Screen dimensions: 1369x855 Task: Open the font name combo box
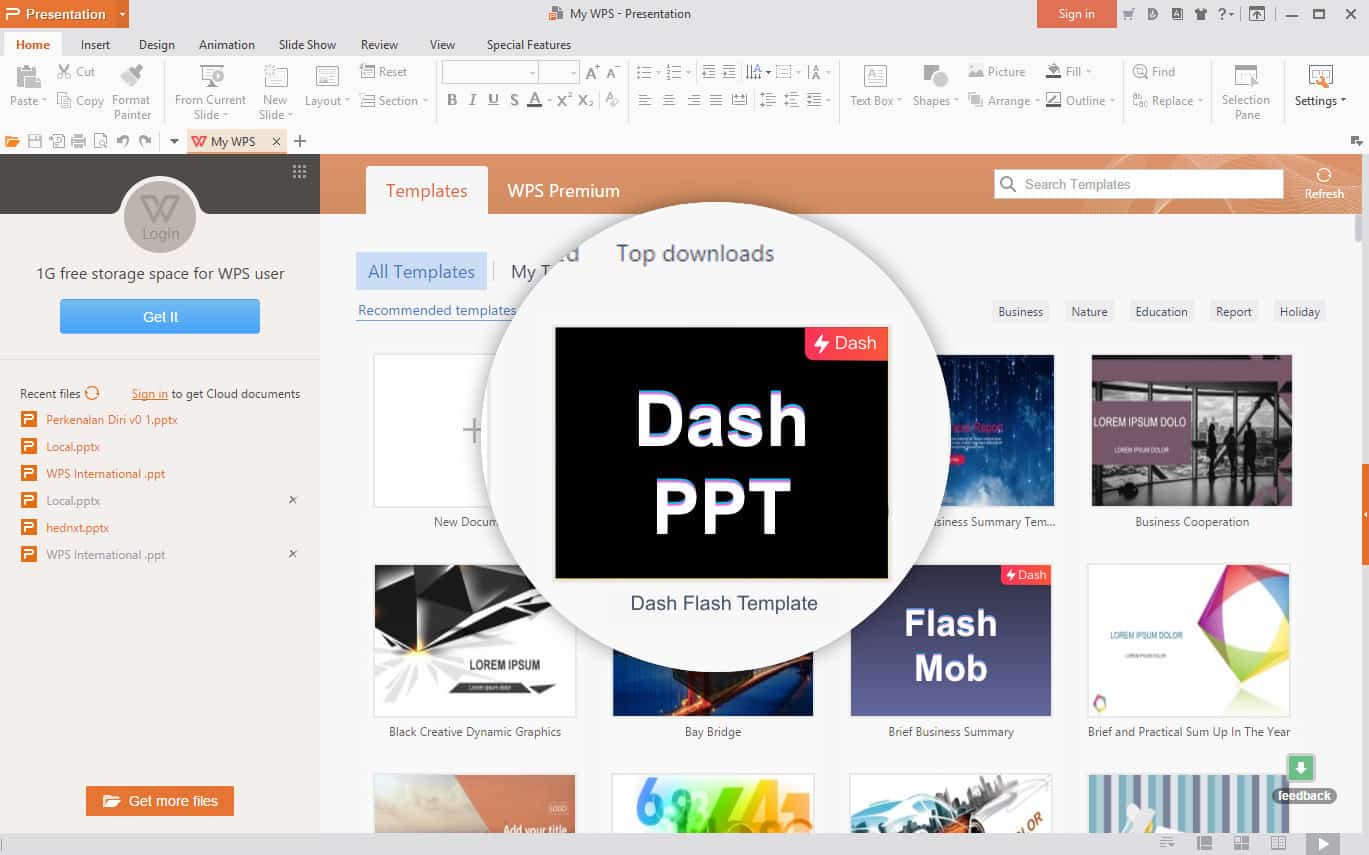click(490, 72)
